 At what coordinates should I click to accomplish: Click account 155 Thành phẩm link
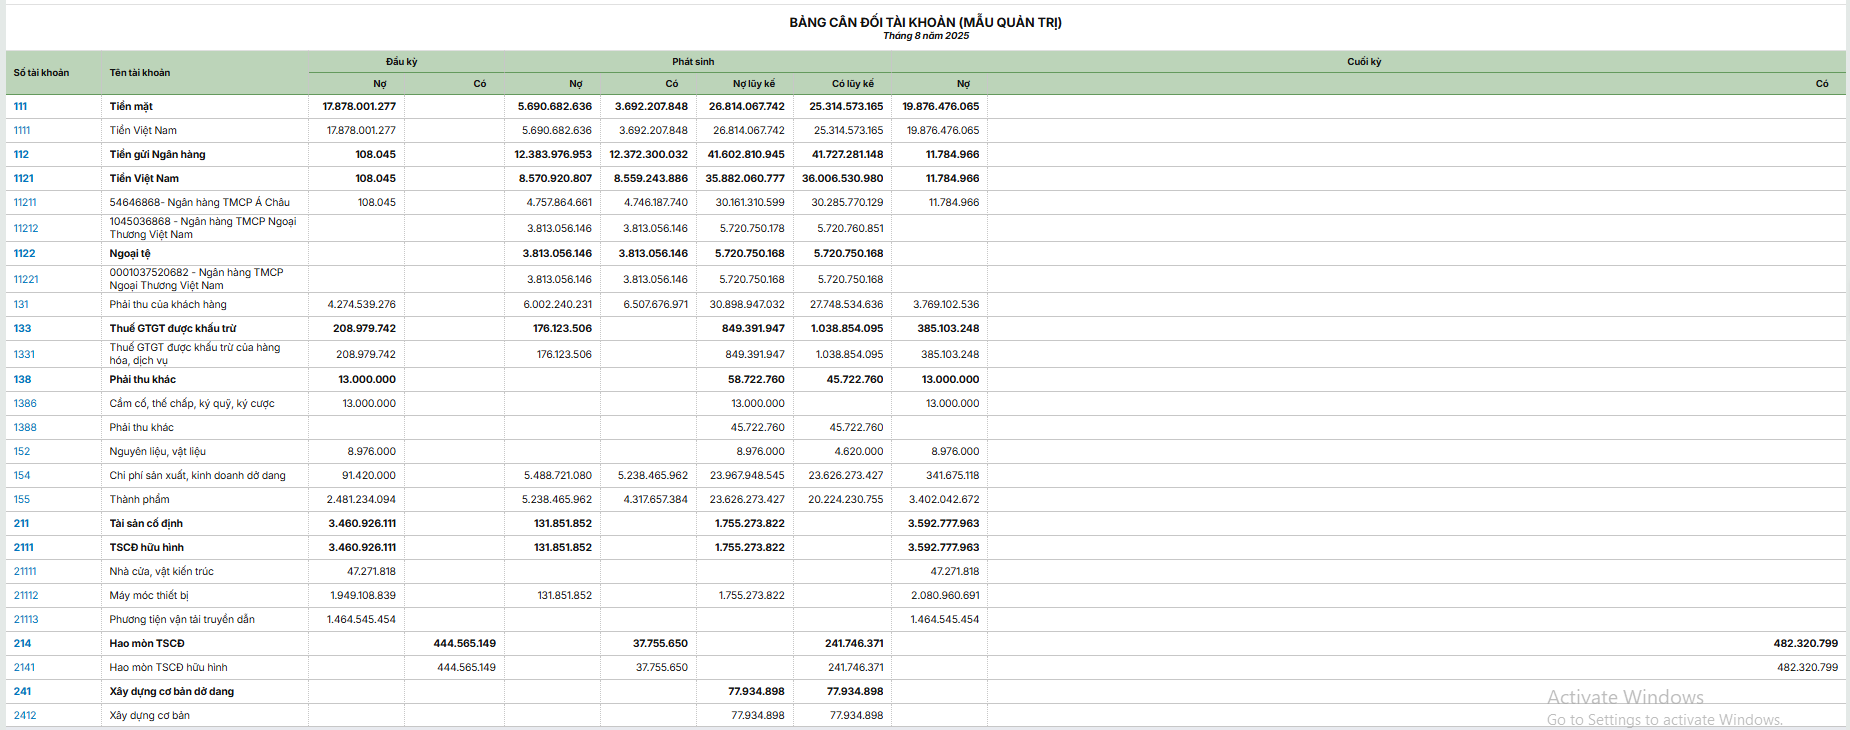click(22, 500)
